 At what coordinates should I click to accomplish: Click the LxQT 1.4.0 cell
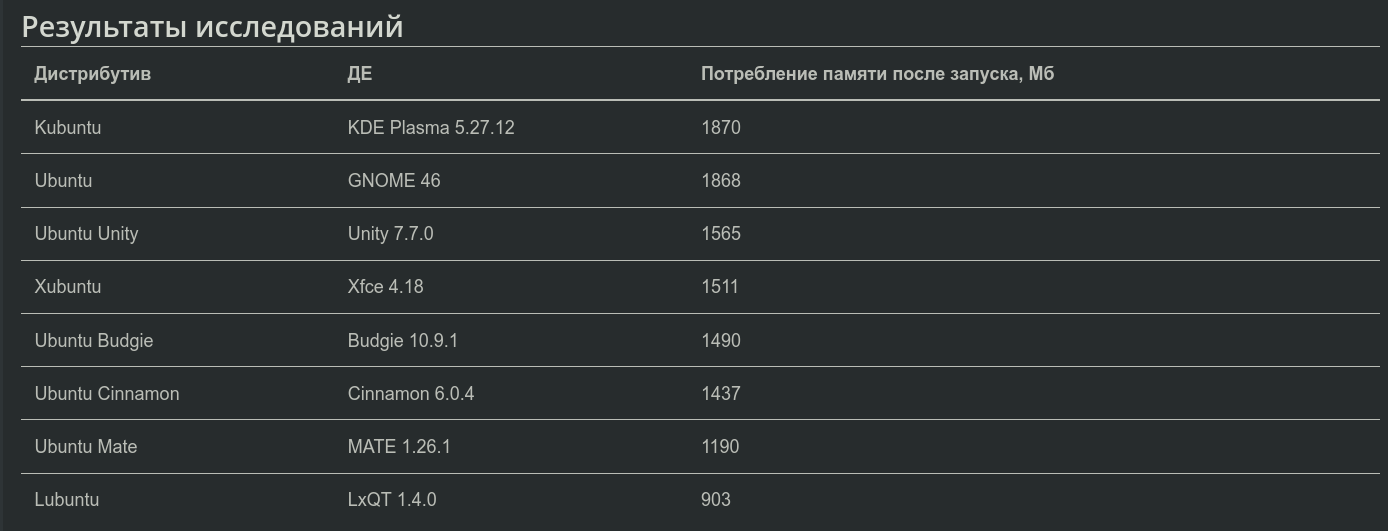[x=392, y=500]
